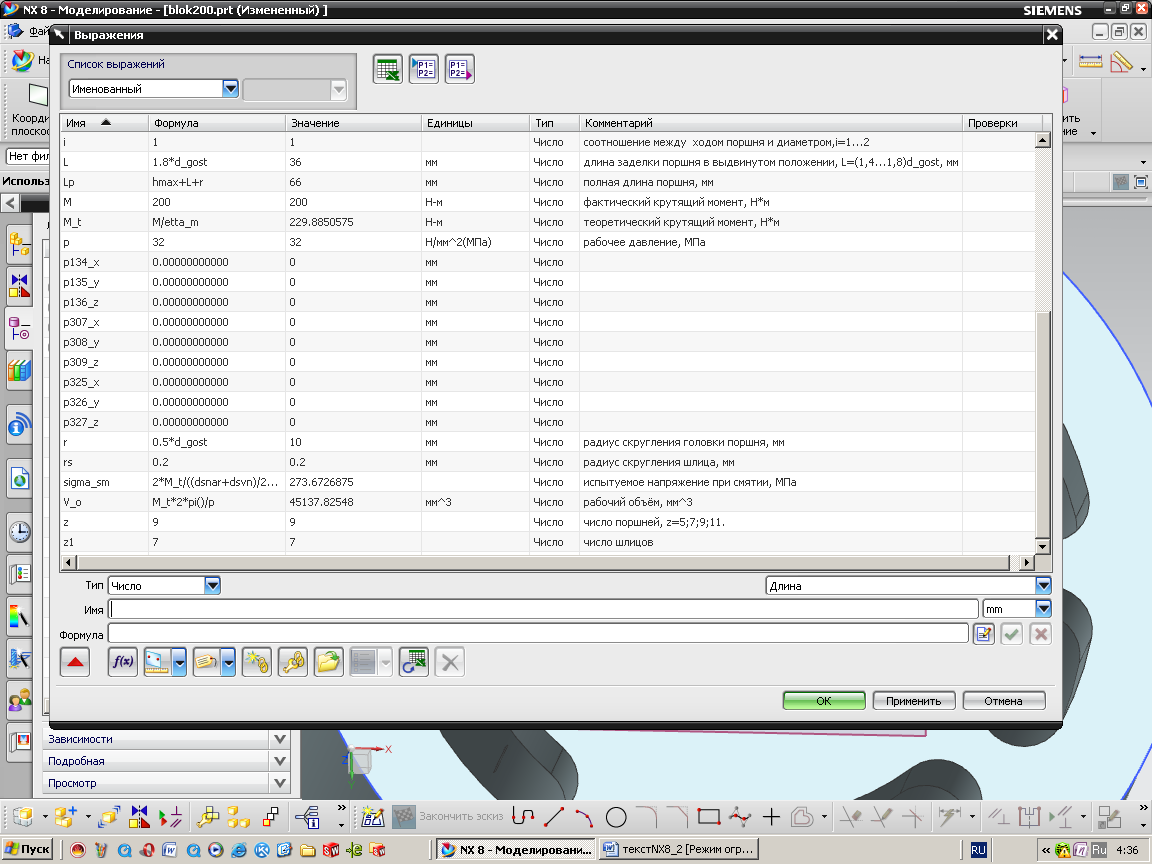Click the Значение column header
Screen dimensions: 1152x864
[353, 123]
